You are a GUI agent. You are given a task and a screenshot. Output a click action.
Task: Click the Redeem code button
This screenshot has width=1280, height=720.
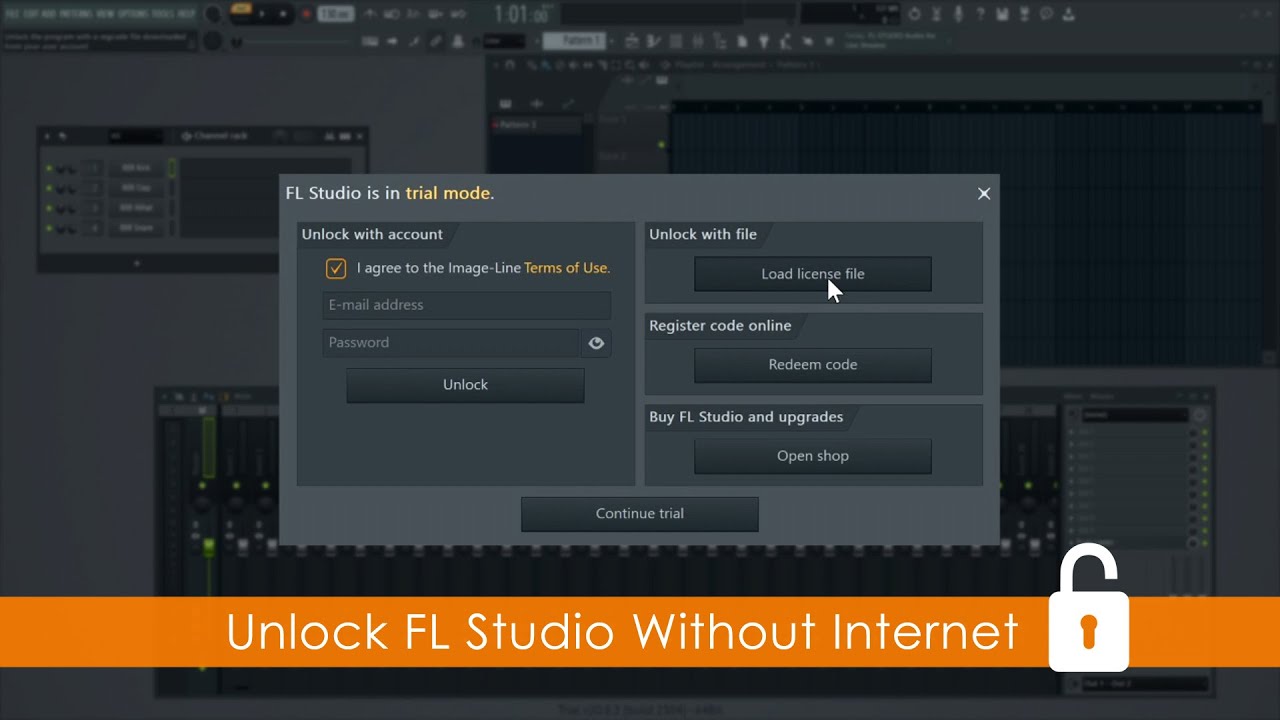pos(813,365)
